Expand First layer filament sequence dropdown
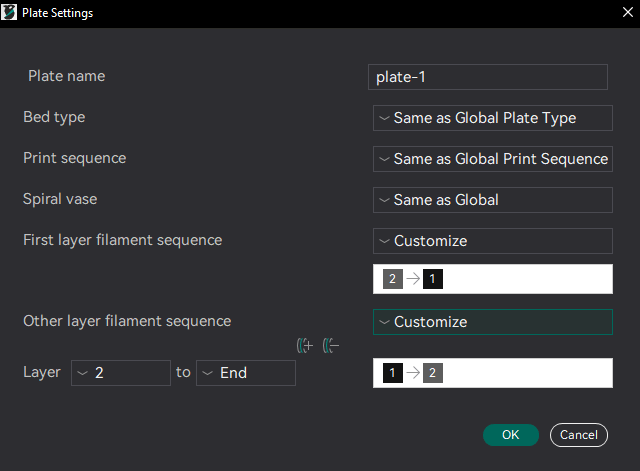Viewport: 640px width, 471px height. point(492,241)
